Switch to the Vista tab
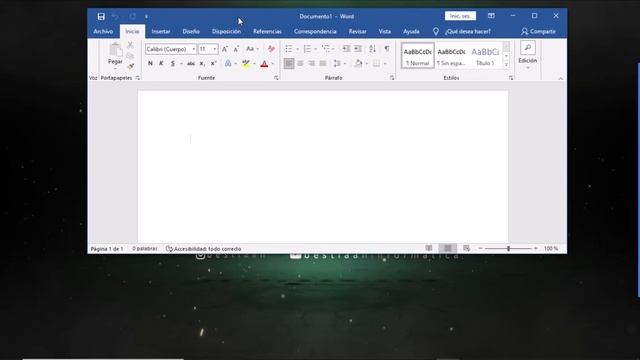Image resolution: width=640 pixels, height=360 pixels. (384, 31)
